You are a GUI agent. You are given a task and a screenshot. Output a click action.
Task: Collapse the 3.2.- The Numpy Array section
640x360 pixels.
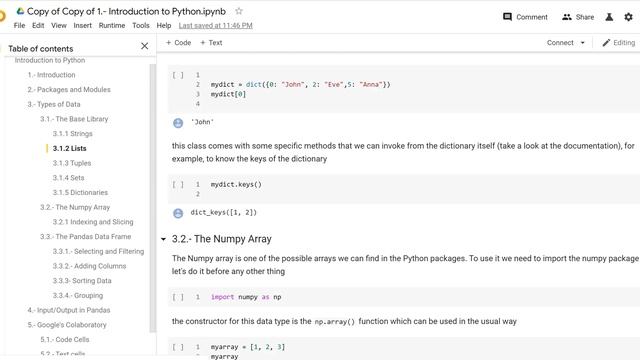click(163, 239)
